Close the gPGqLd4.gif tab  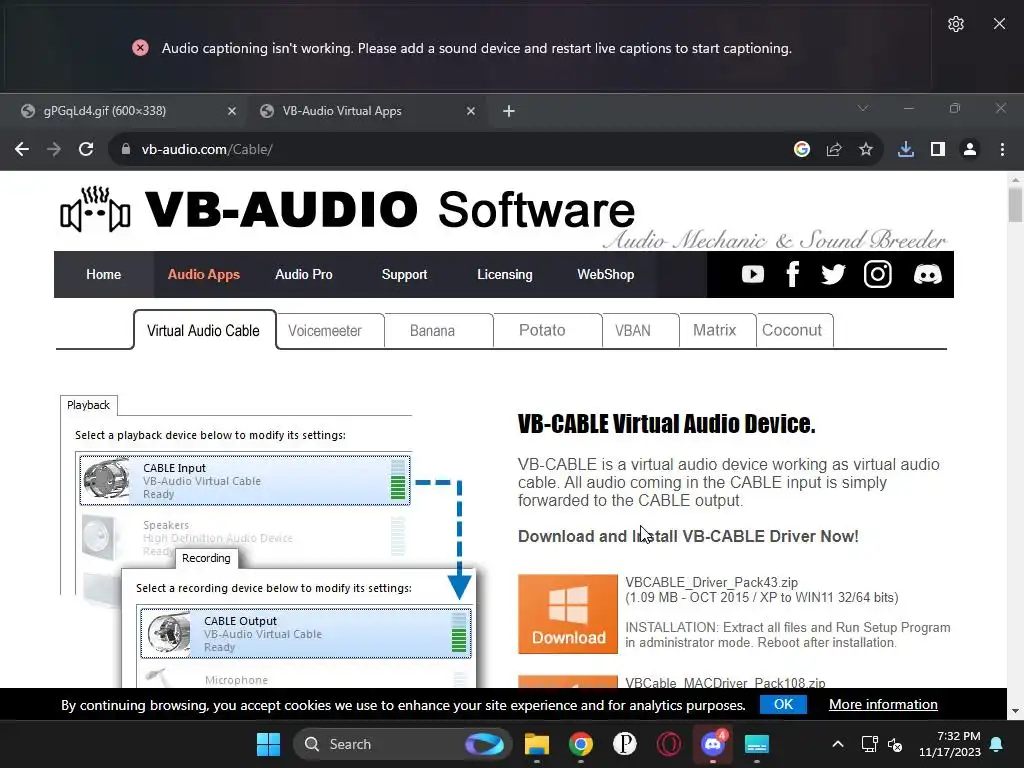[x=231, y=111]
